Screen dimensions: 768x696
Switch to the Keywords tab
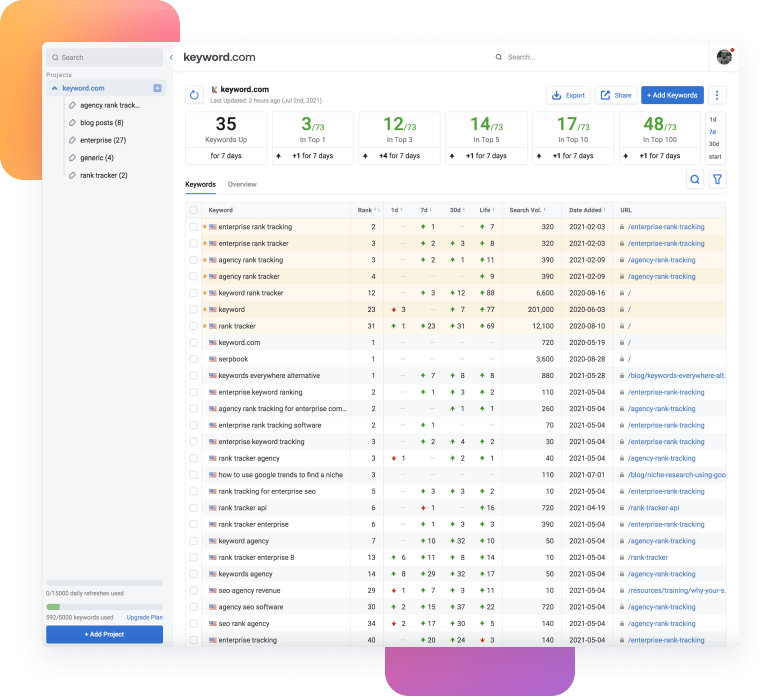pos(200,185)
